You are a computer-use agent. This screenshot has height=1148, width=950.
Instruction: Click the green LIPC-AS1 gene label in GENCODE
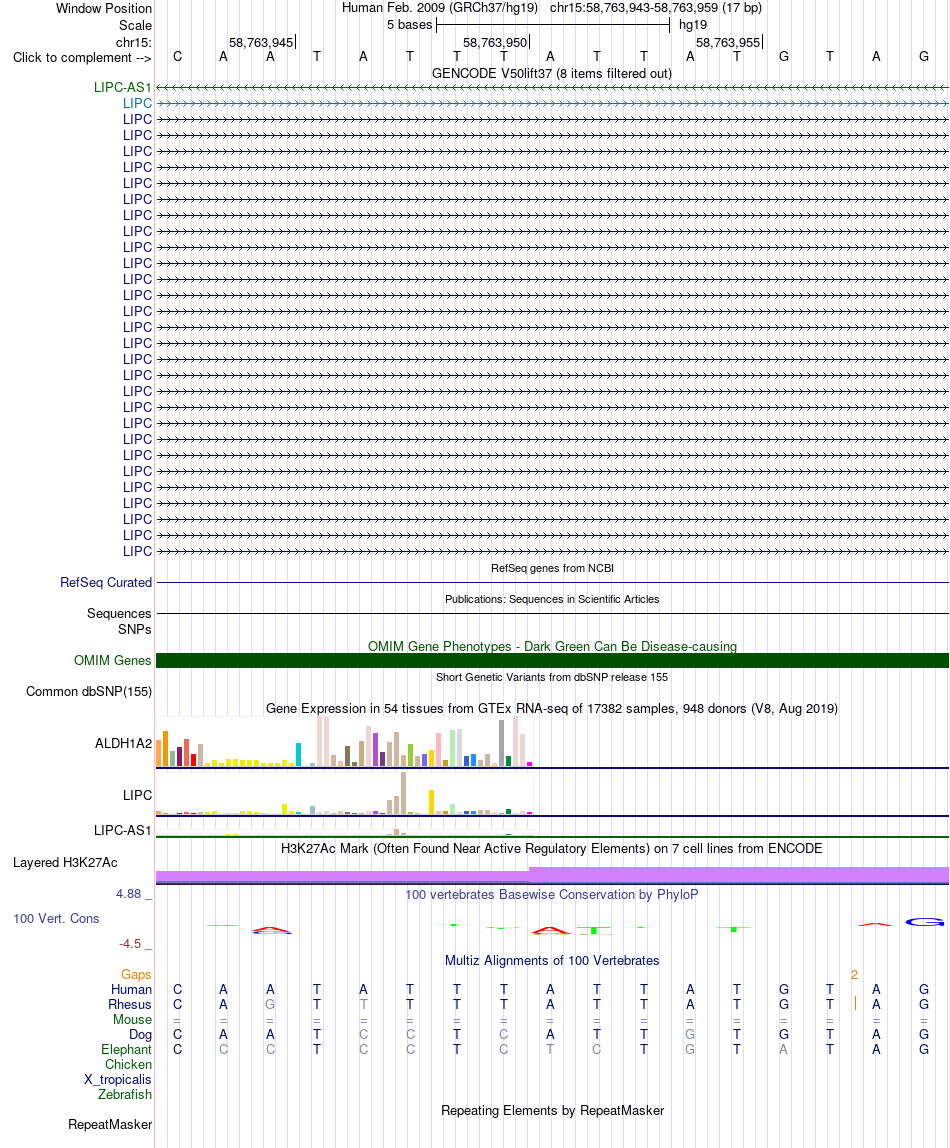pyautogui.click(x=122, y=87)
